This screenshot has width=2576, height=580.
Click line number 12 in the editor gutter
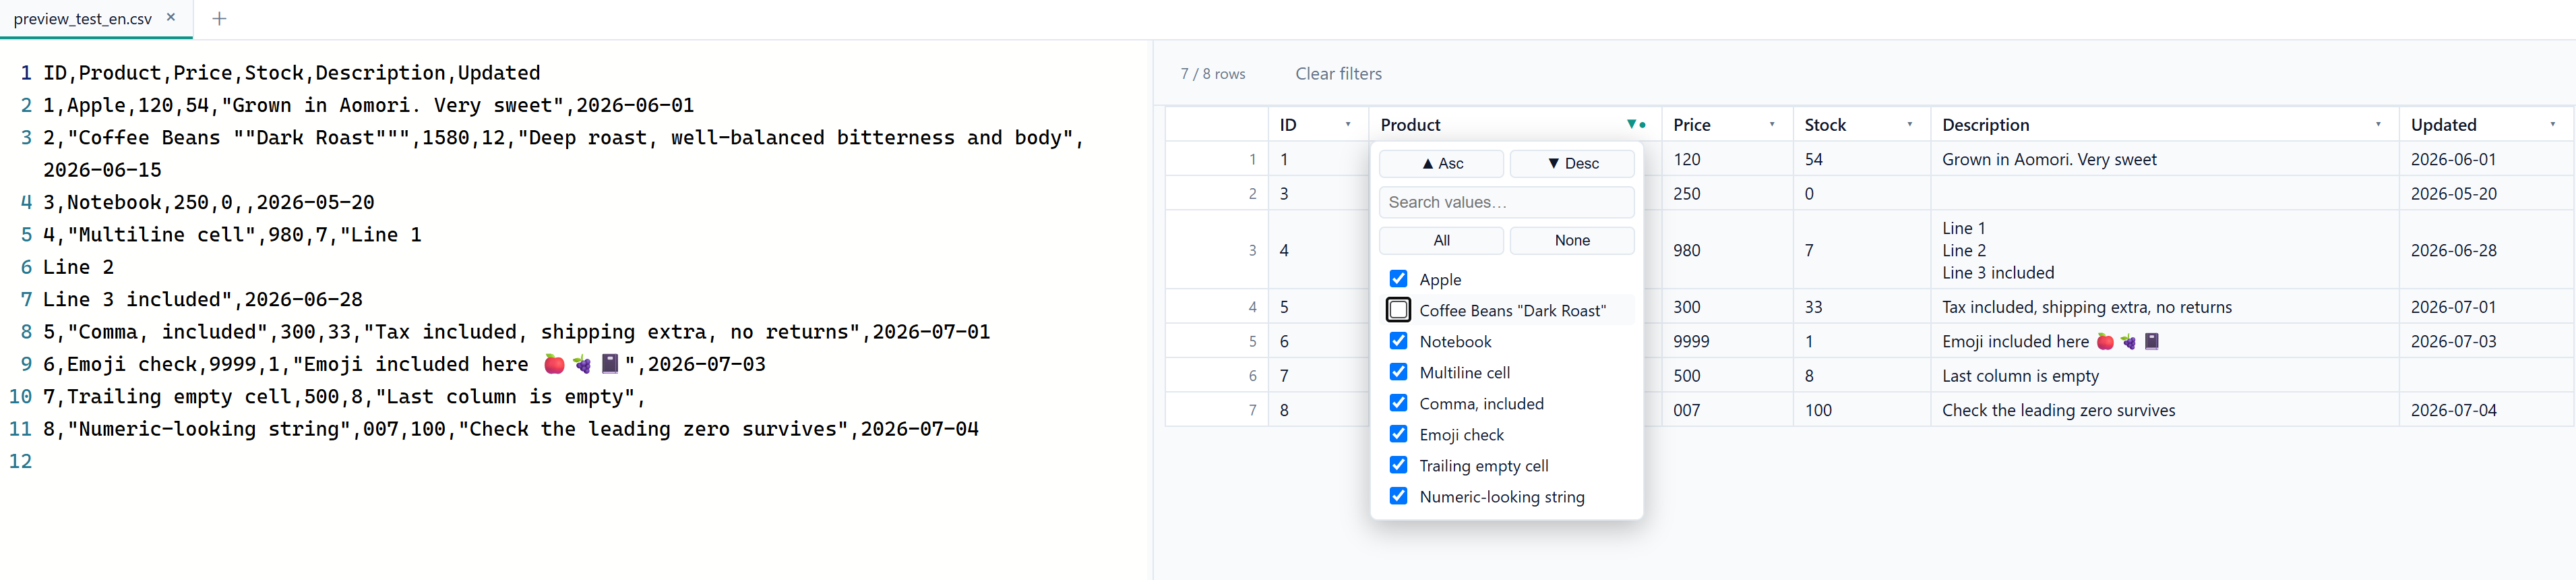20,461
